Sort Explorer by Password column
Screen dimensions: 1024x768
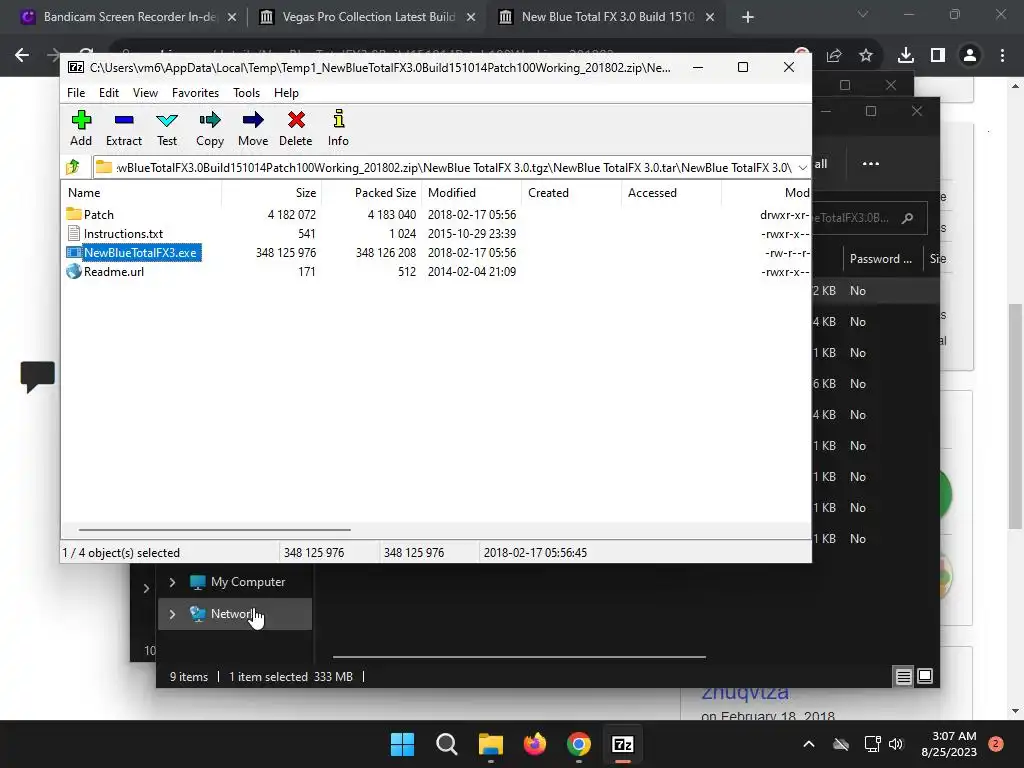[x=882, y=259]
